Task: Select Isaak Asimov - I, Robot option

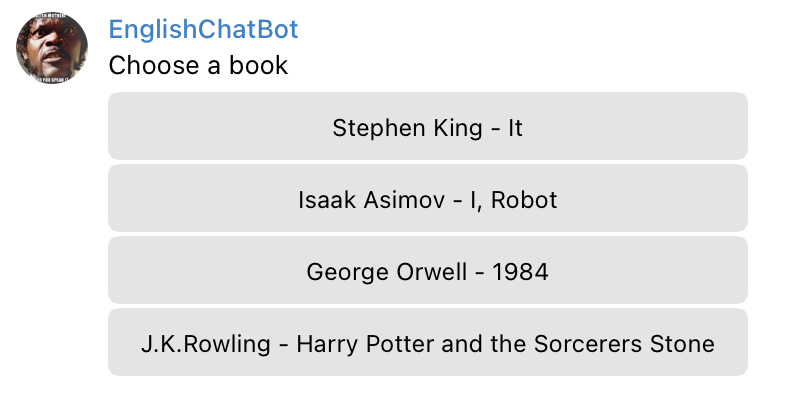Action: pyautogui.click(x=428, y=198)
